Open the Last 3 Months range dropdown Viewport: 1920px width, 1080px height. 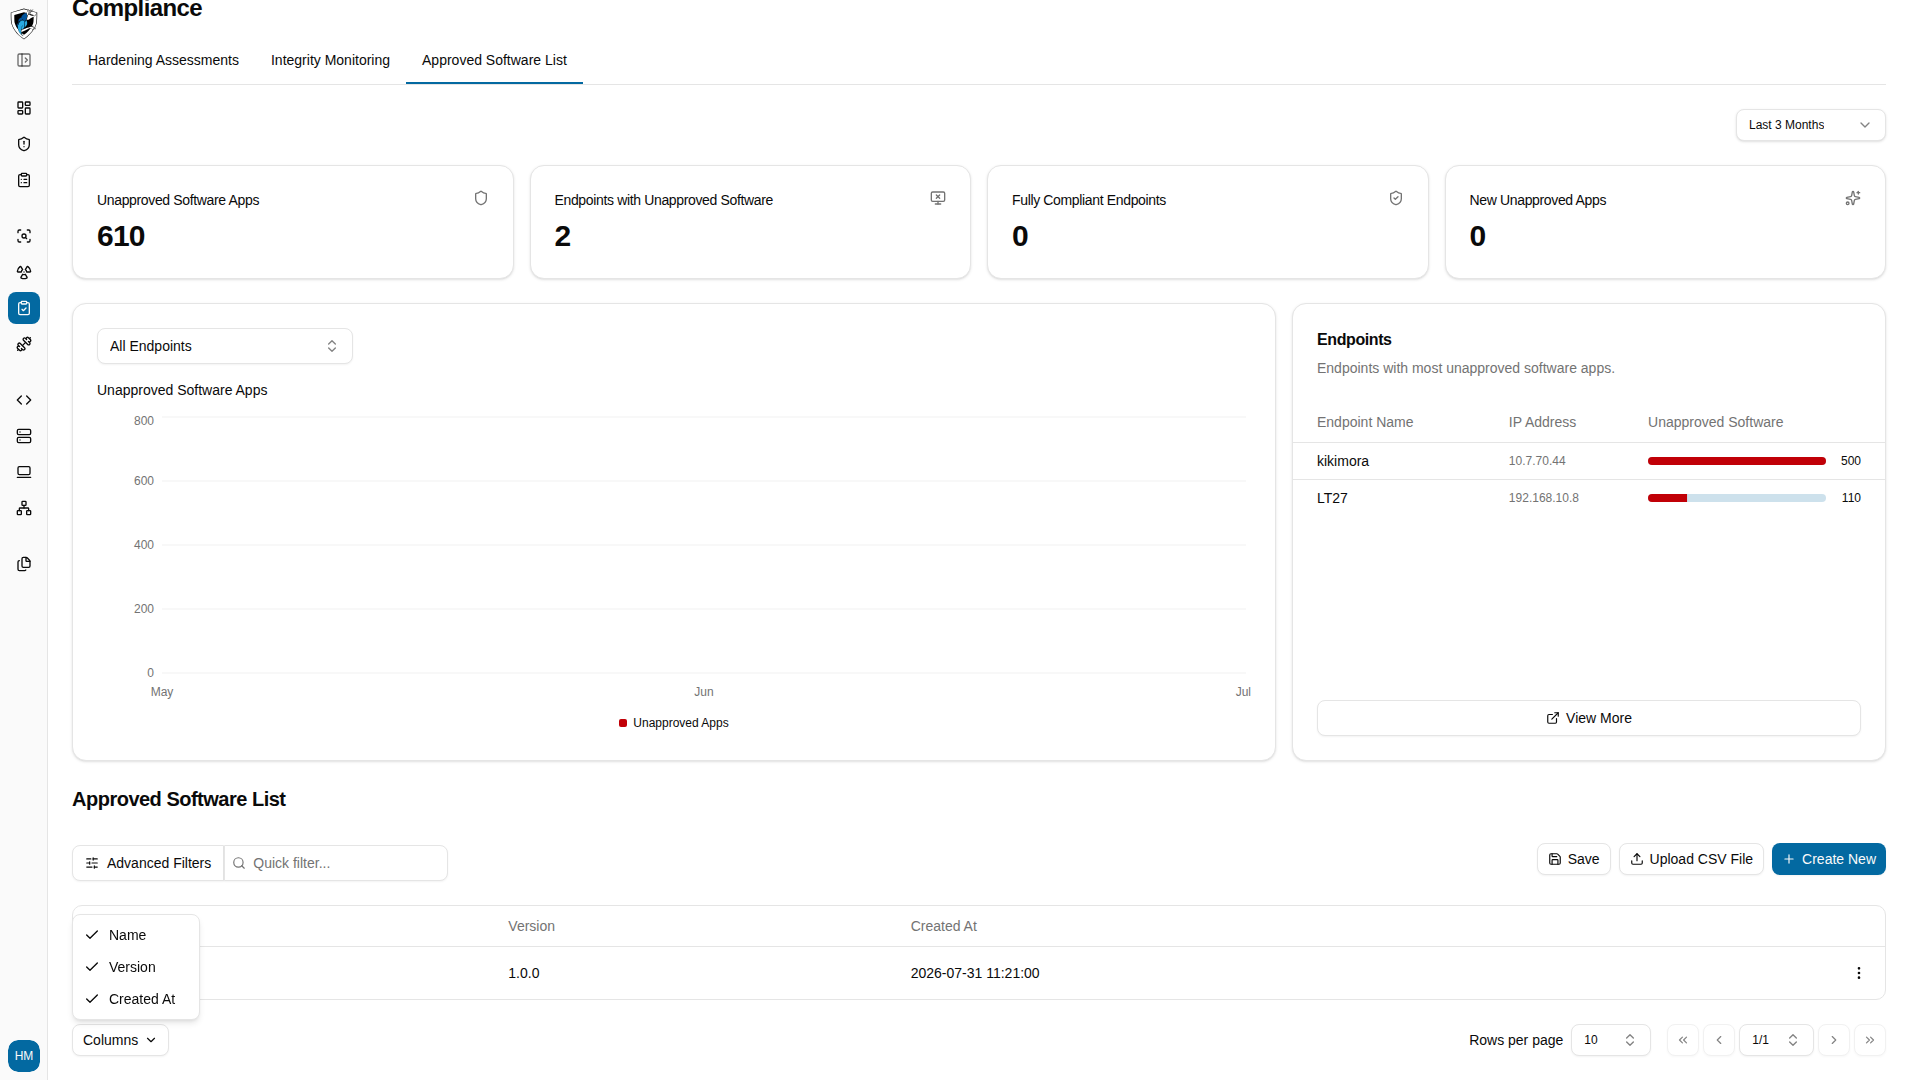(1810, 125)
